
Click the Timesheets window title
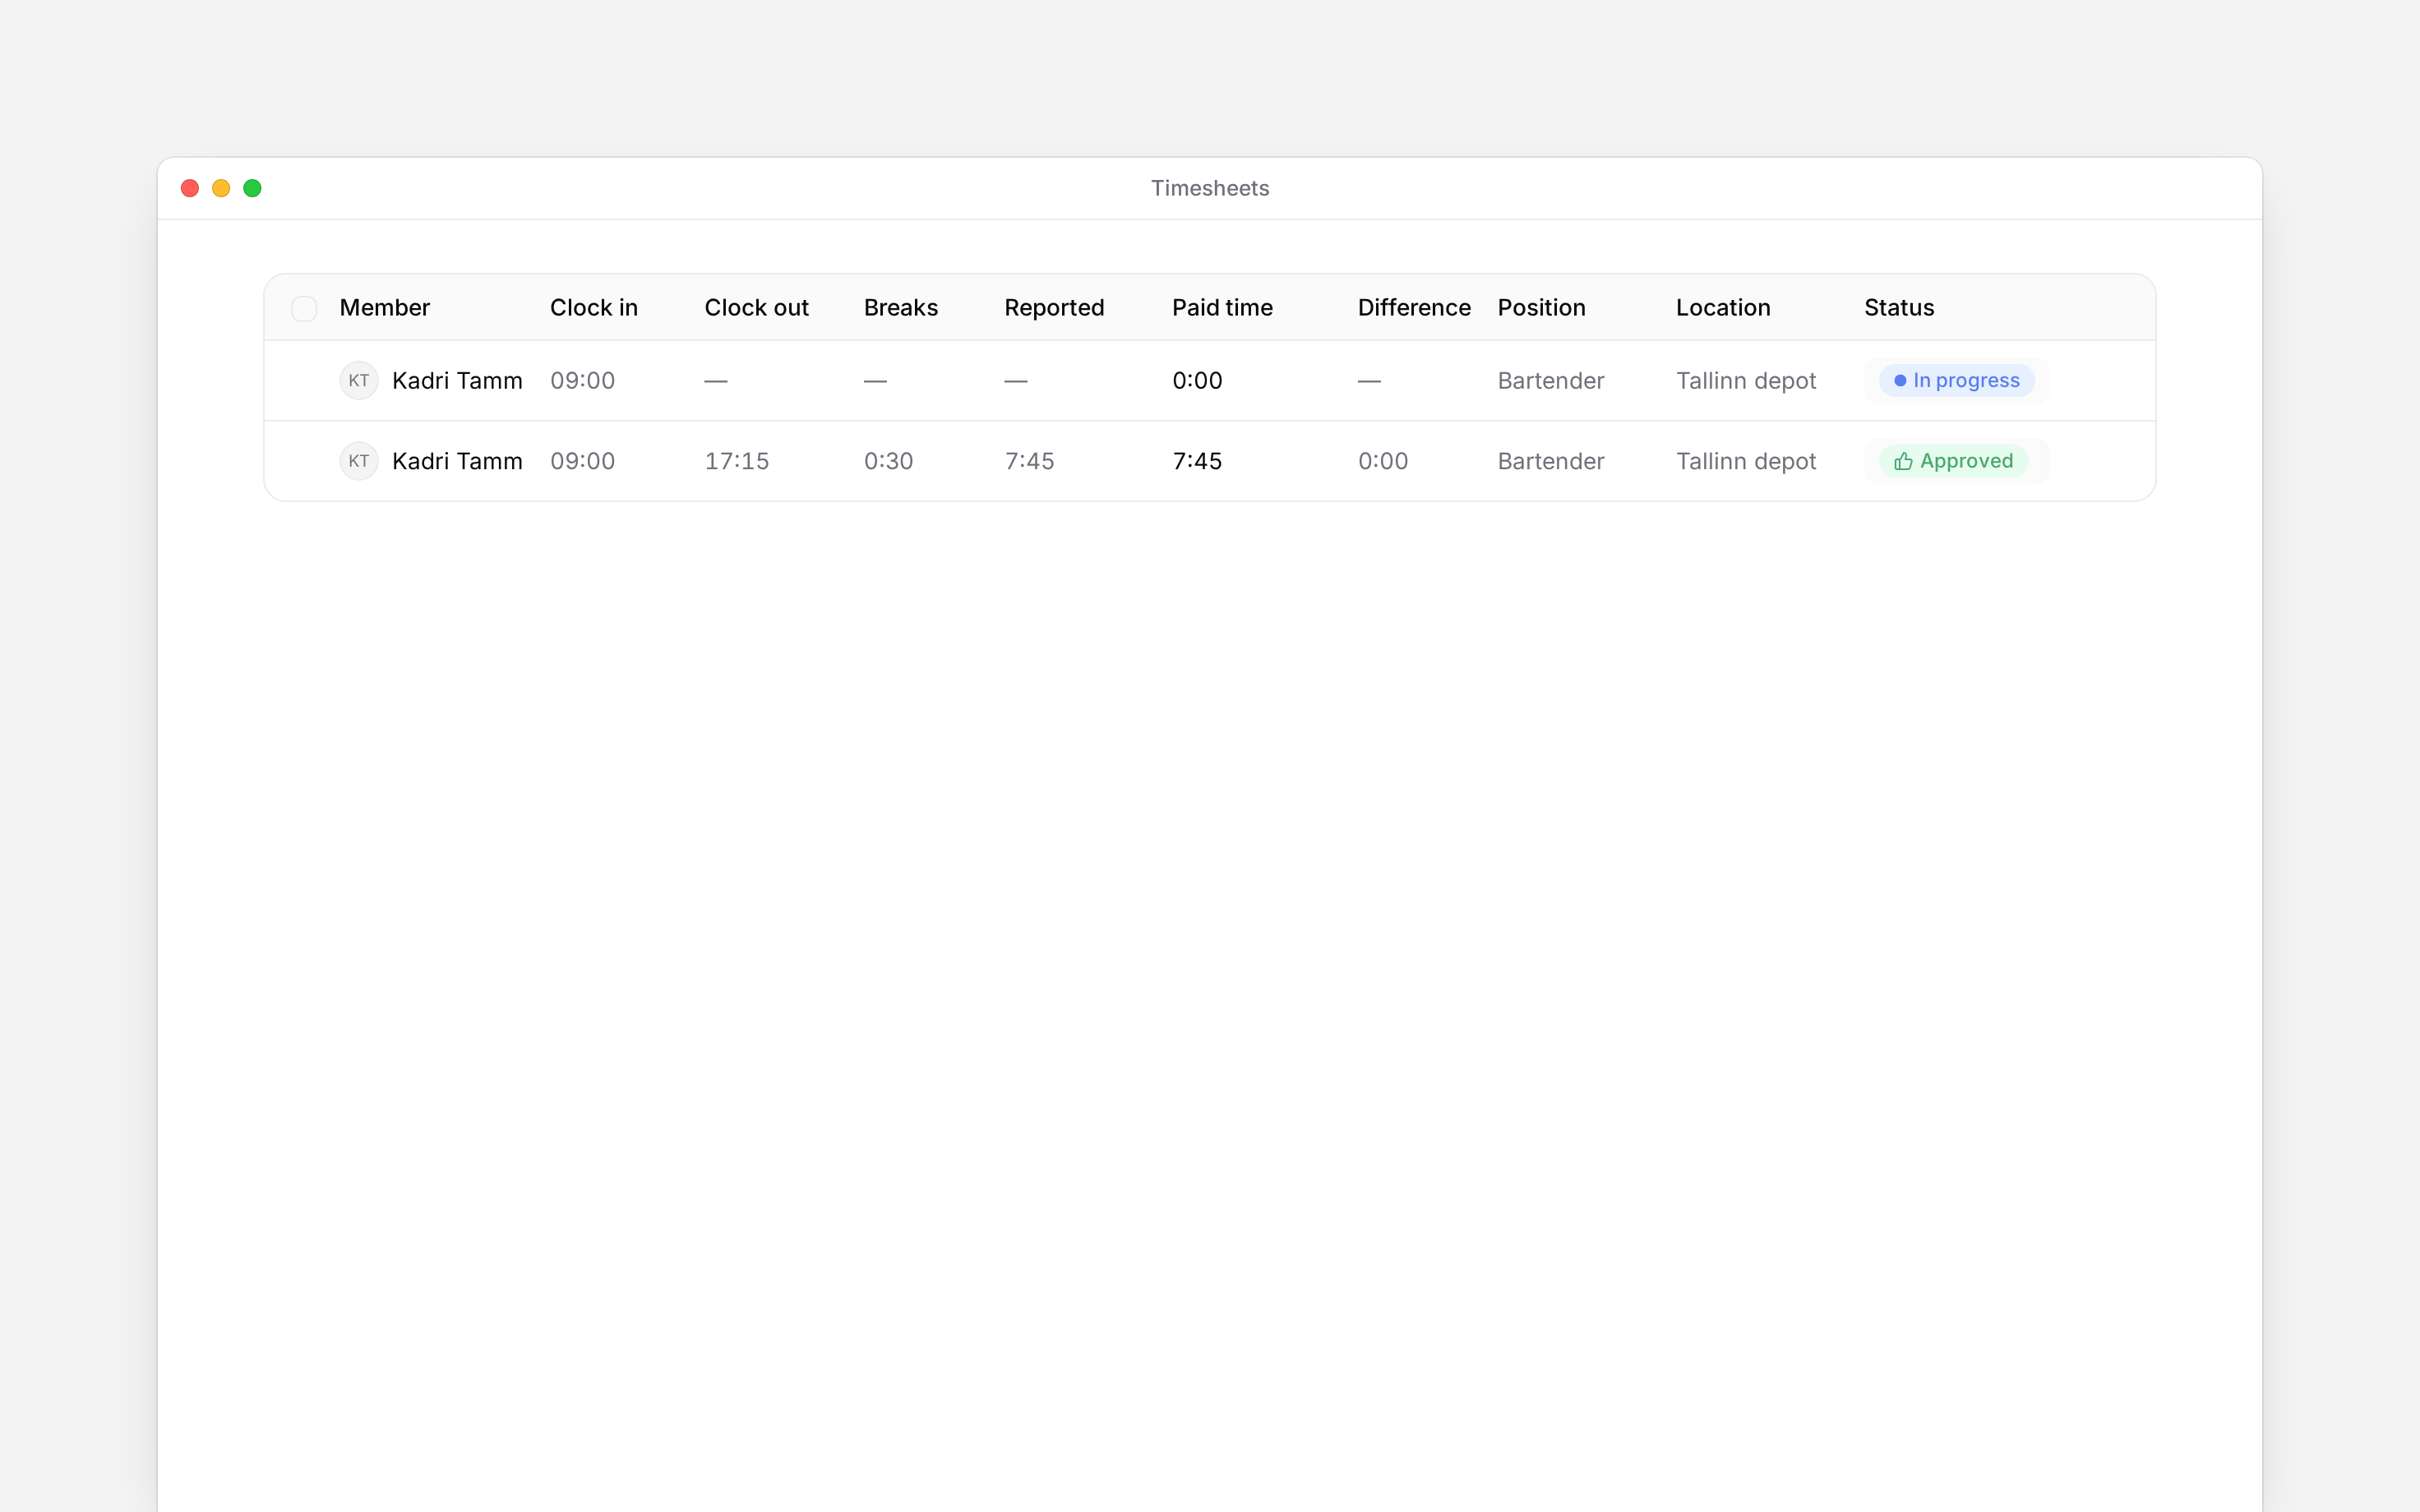(x=1210, y=188)
